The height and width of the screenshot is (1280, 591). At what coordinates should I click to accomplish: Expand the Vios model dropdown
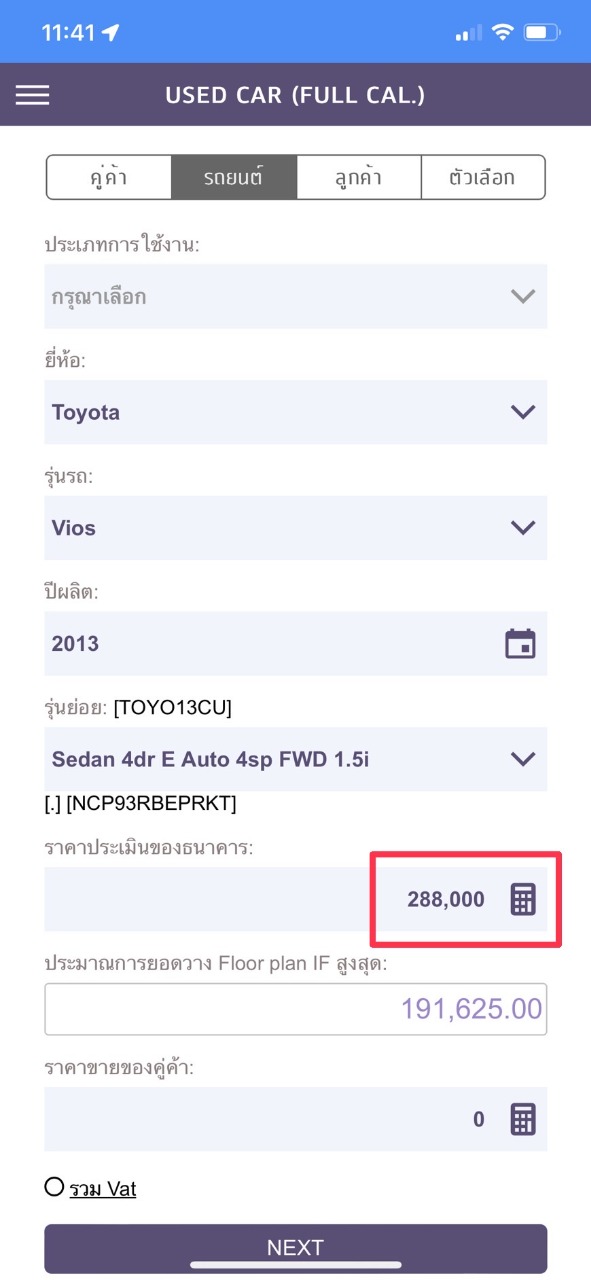(295, 527)
